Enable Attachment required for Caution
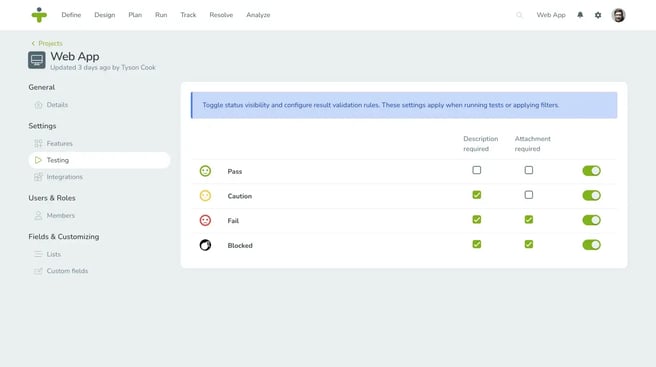 (529, 195)
